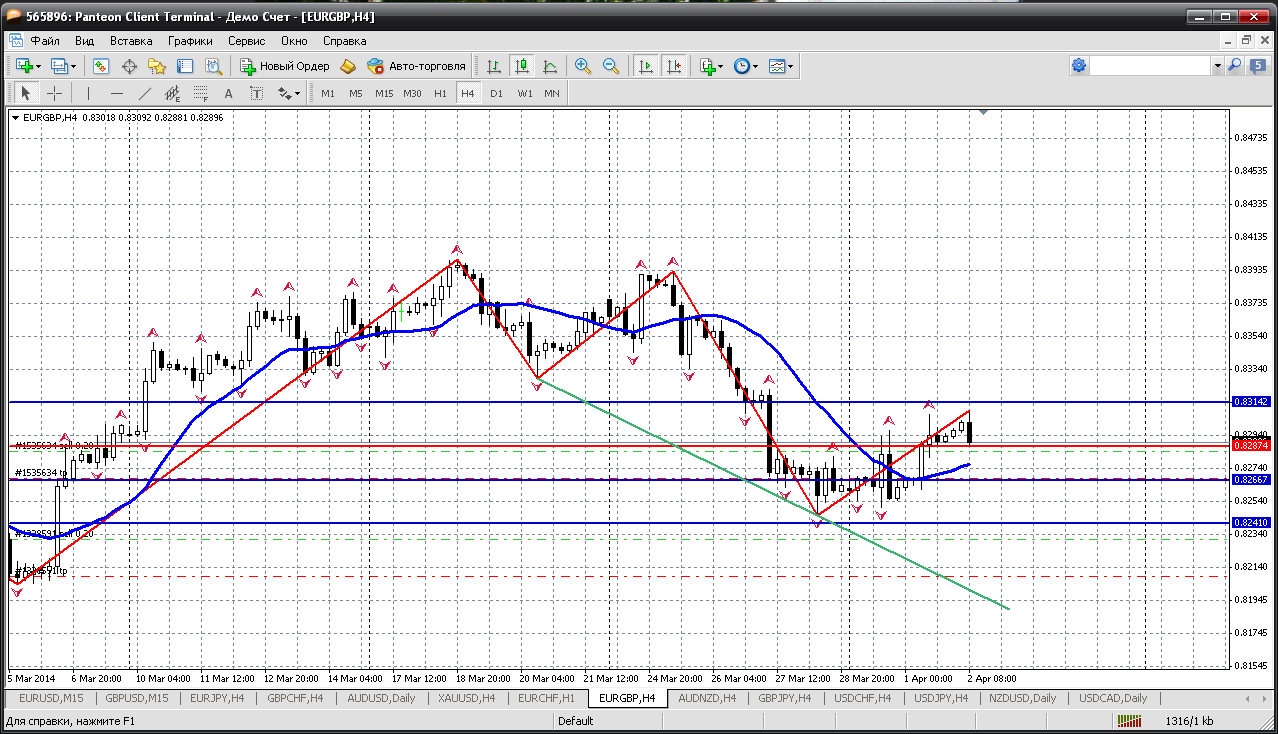Click the 0.83142 price level label
This screenshot has height=734, width=1278.
point(1252,402)
